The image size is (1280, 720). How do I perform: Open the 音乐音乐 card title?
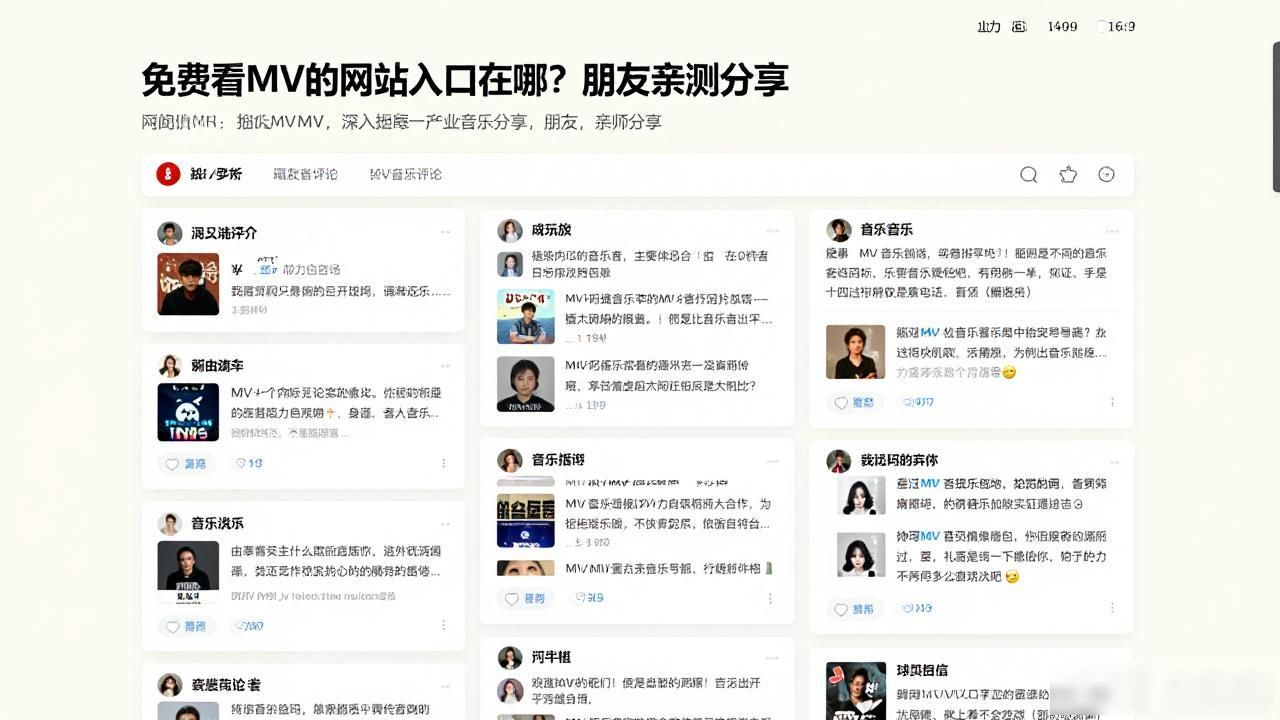[886, 230]
